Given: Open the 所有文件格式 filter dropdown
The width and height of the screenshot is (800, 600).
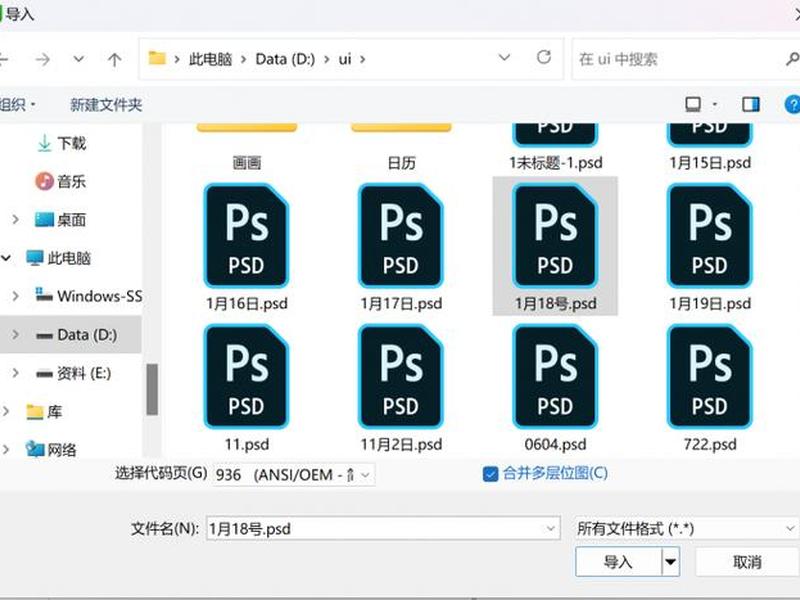Looking at the screenshot, I should tap(790, 529).
